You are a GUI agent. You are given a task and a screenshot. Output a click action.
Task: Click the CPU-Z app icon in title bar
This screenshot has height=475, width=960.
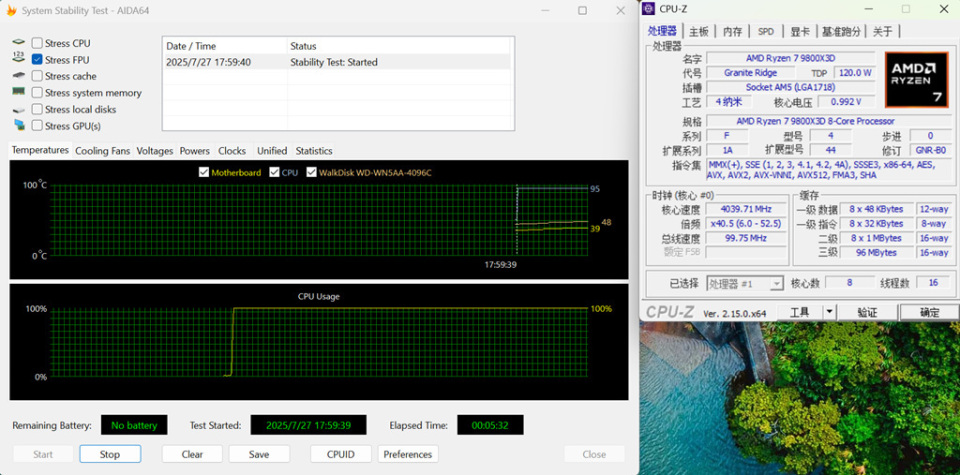click(649, 9)
